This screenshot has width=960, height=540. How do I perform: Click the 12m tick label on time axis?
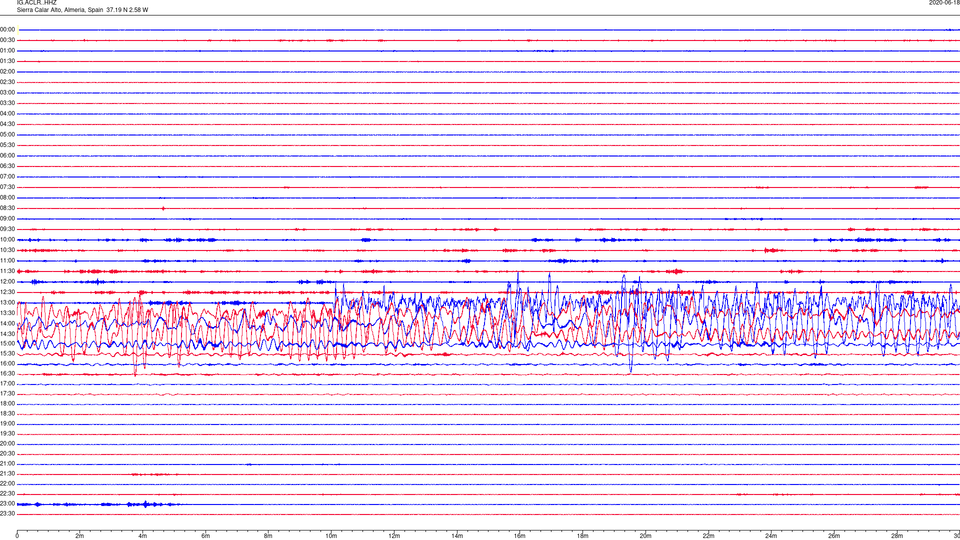point(394,536)
